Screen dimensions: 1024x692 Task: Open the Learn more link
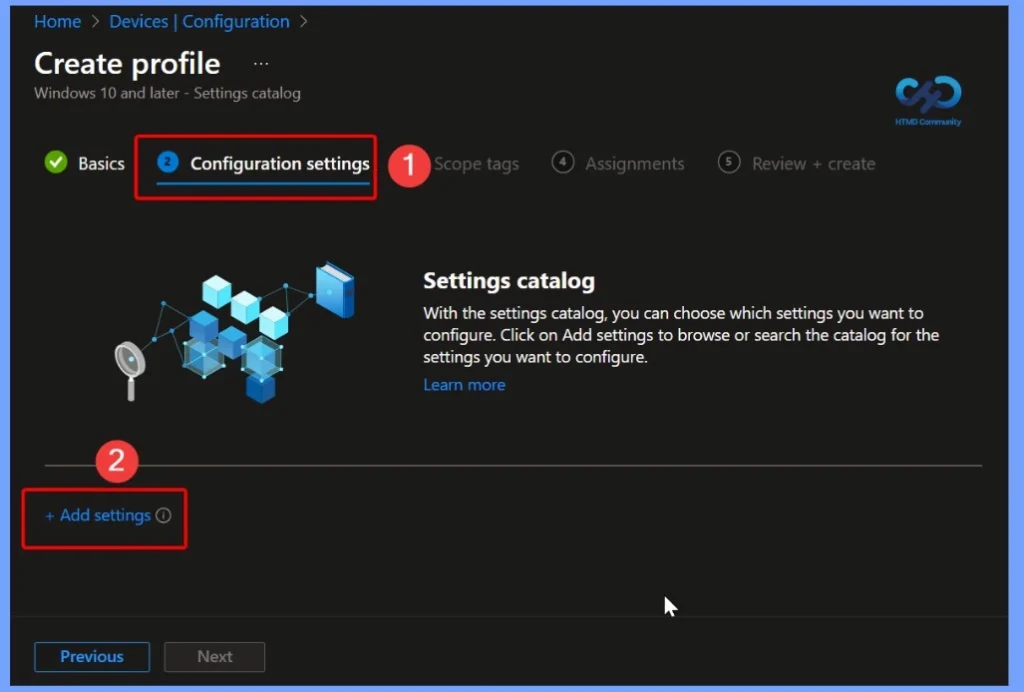click(x=464, y=384)
